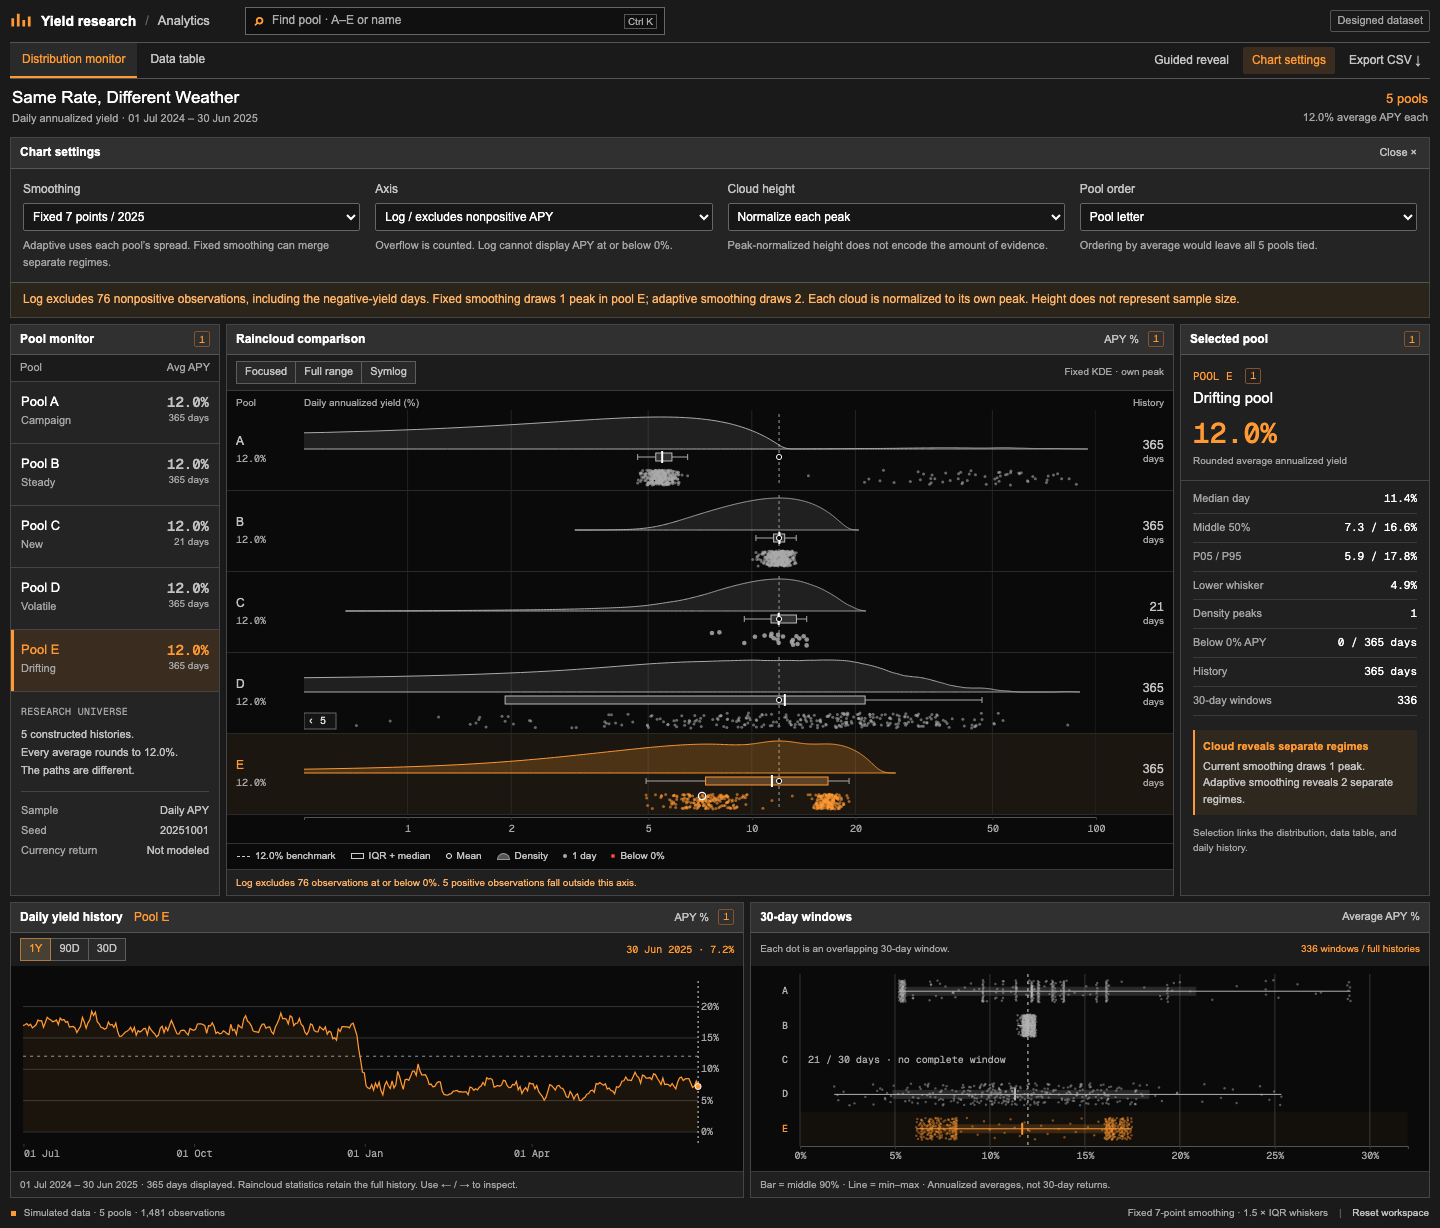Click the '5 pools' count in the title area
This screenshot has width=1440, height=1228.
pos(1406,99)
